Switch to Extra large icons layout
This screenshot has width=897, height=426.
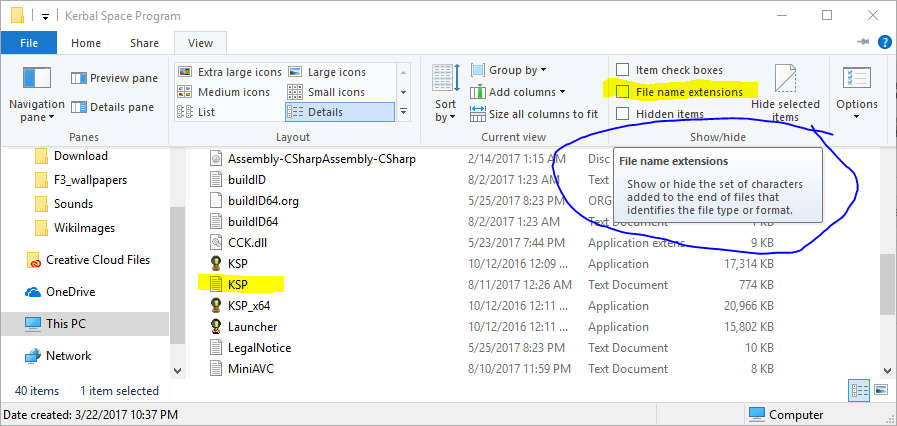[x=229, y=72]
